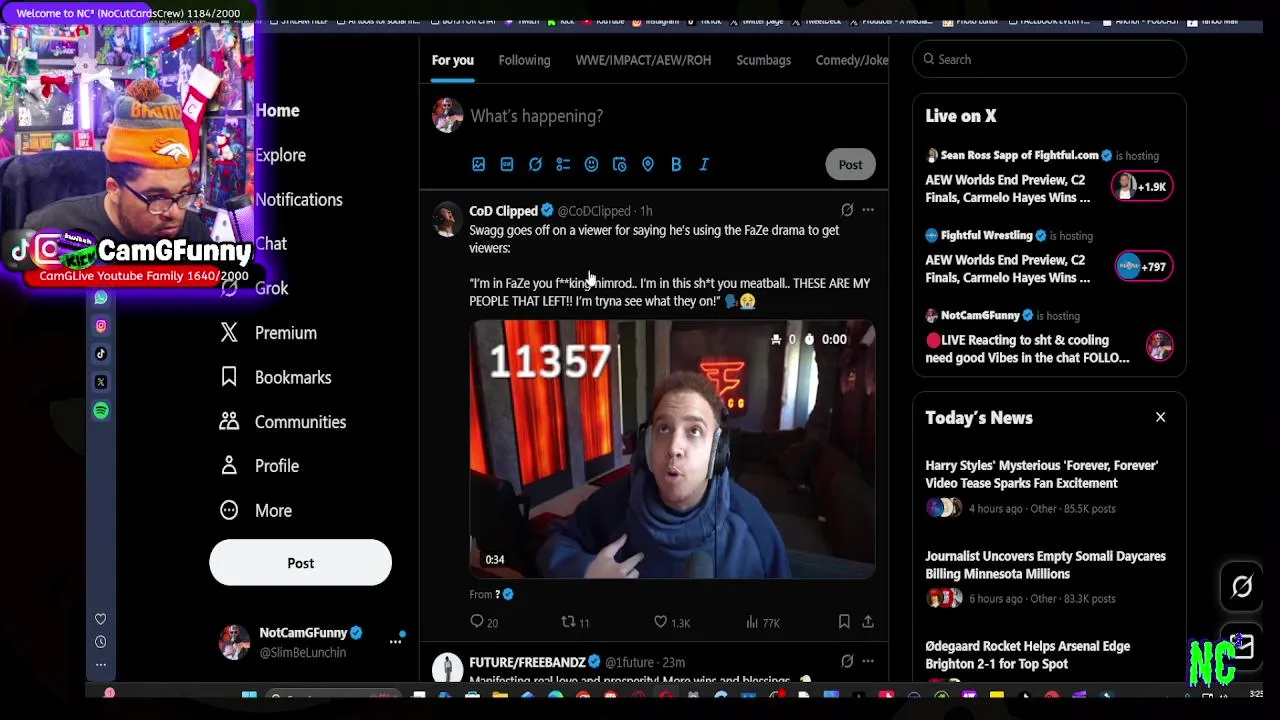Open emoji picker in composer
This screenshot has height=720, width=1280.
591,164
